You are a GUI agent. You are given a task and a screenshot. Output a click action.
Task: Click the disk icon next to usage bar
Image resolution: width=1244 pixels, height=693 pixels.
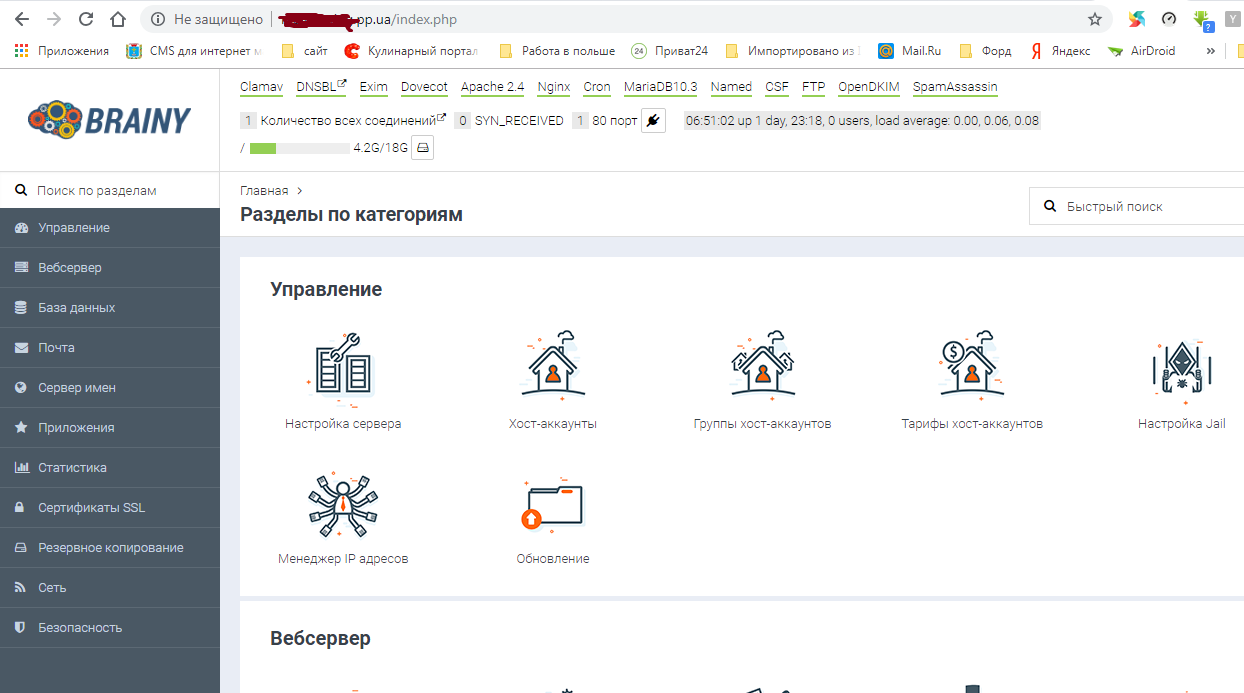point(420,146)
